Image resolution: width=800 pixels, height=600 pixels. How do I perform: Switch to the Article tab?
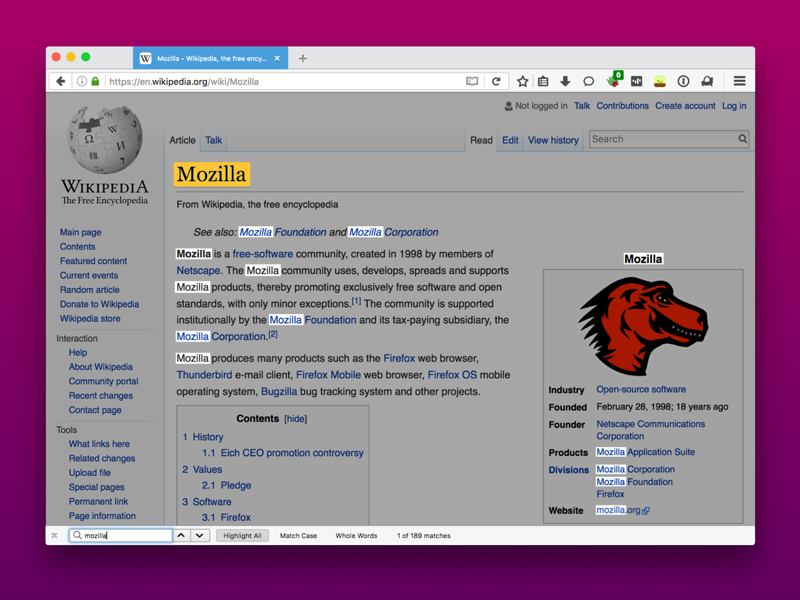pyautogui.click(x=182, y=140)
